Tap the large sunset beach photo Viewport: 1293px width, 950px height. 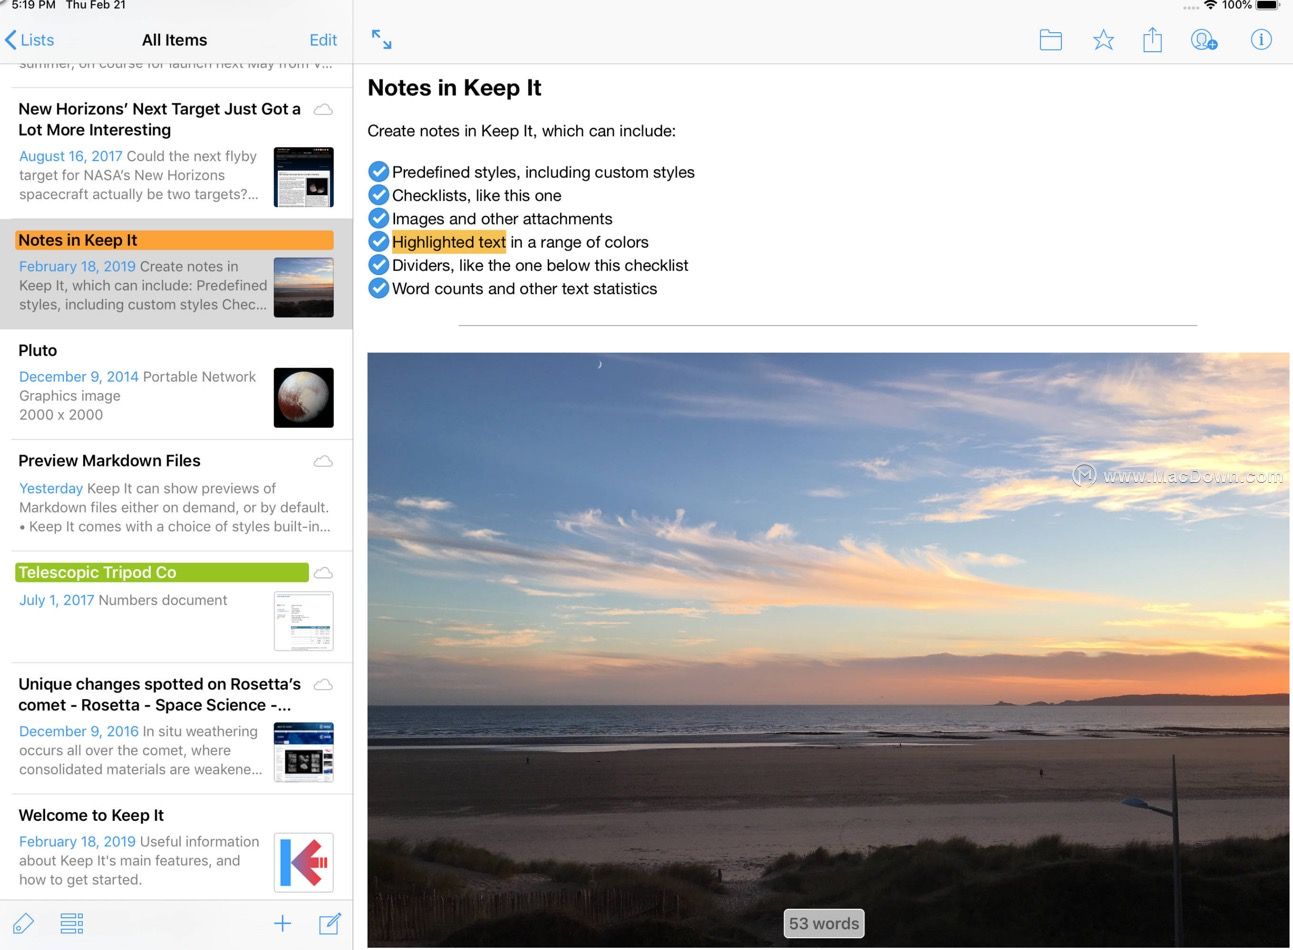[828, 650]
